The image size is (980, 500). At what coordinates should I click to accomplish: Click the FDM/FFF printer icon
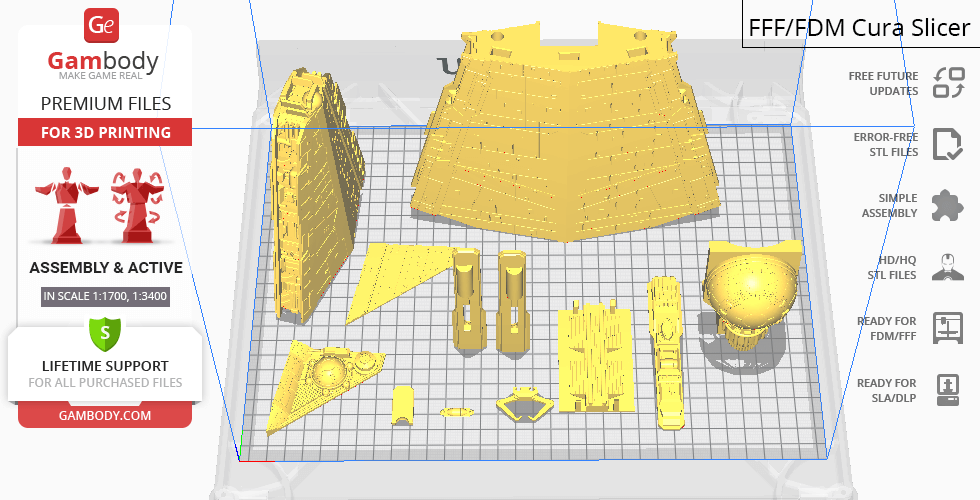[x=948, y=328]
